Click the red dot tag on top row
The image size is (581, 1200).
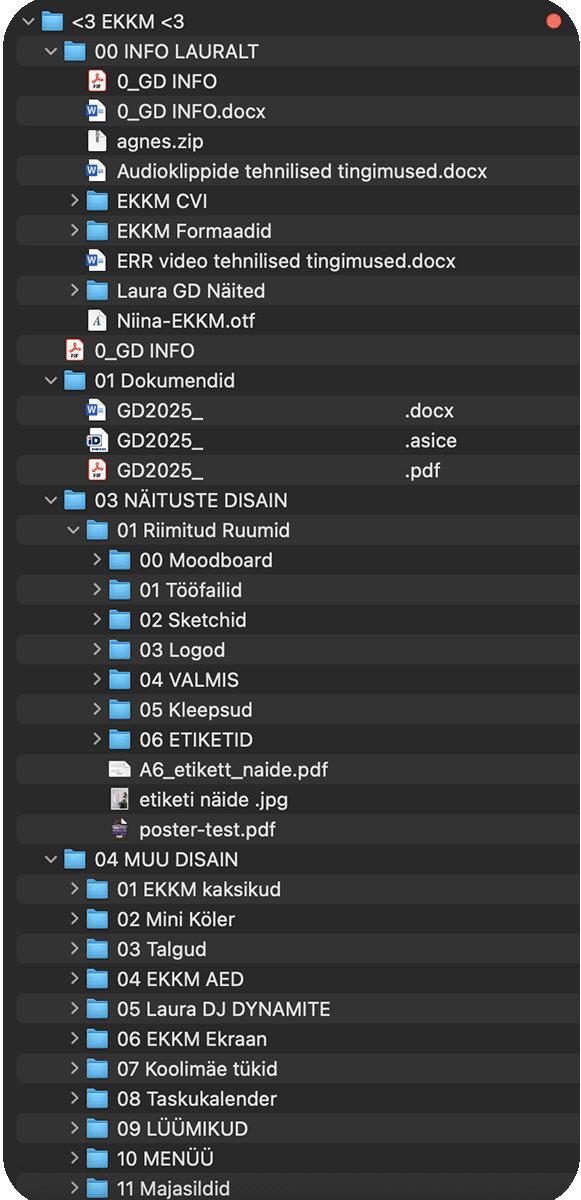[x=553, y=21]
